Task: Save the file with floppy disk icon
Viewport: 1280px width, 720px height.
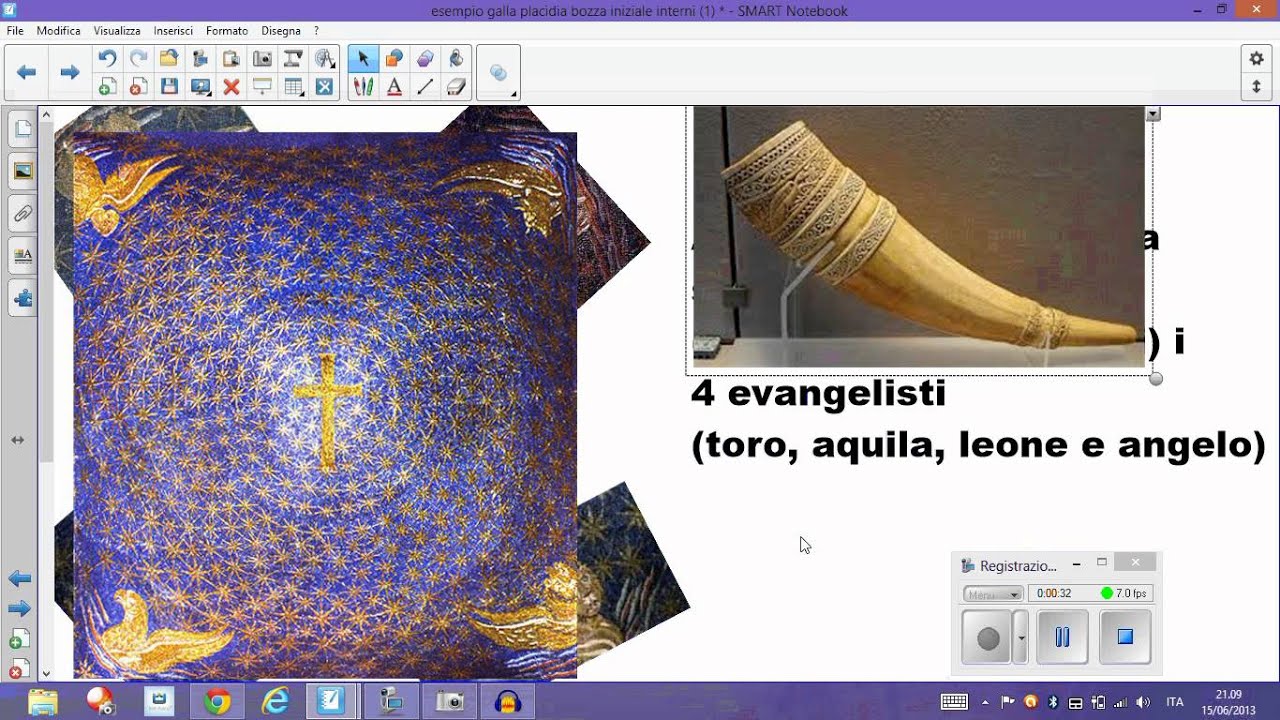Action: (x=169, y=87)
